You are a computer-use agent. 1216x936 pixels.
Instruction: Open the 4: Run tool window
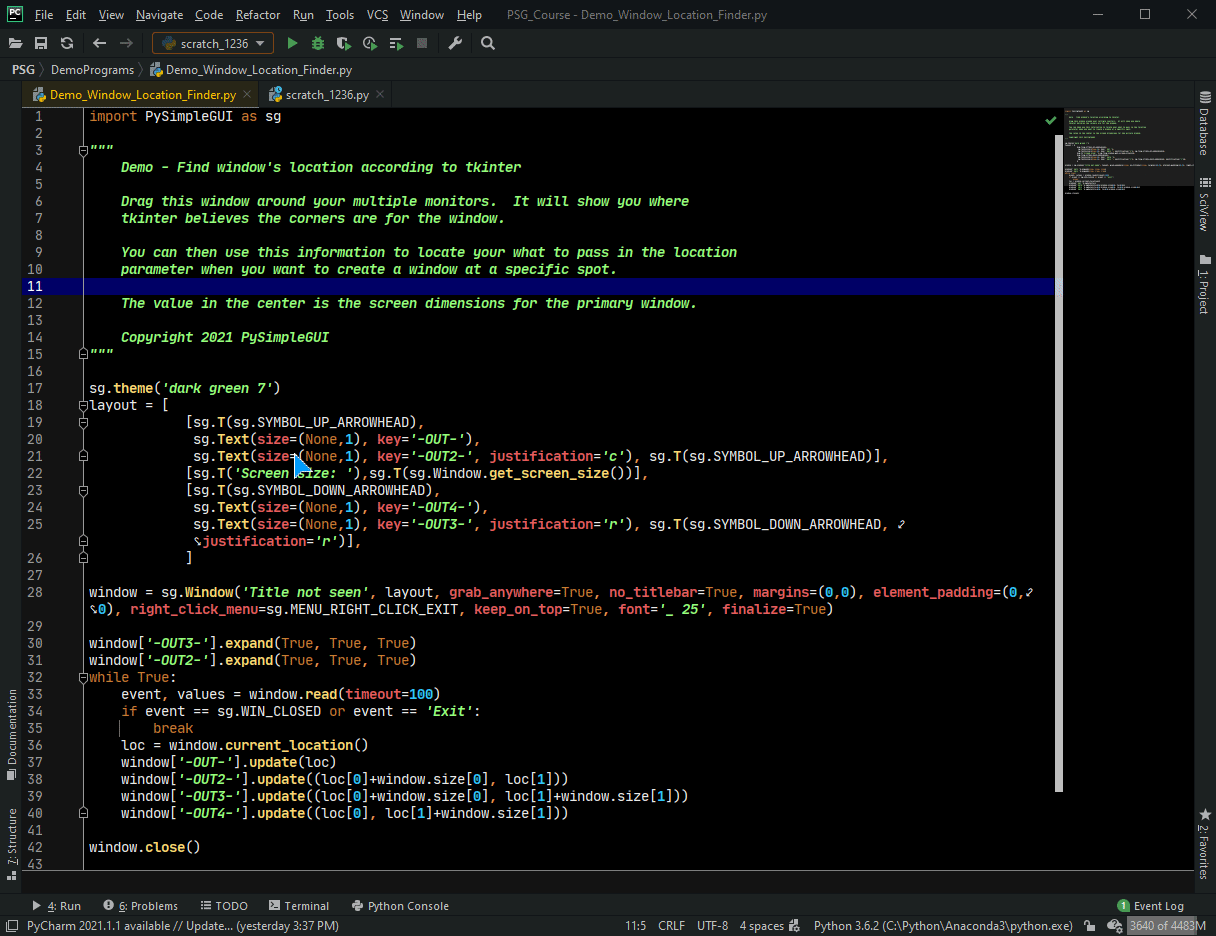pos(57,906)
